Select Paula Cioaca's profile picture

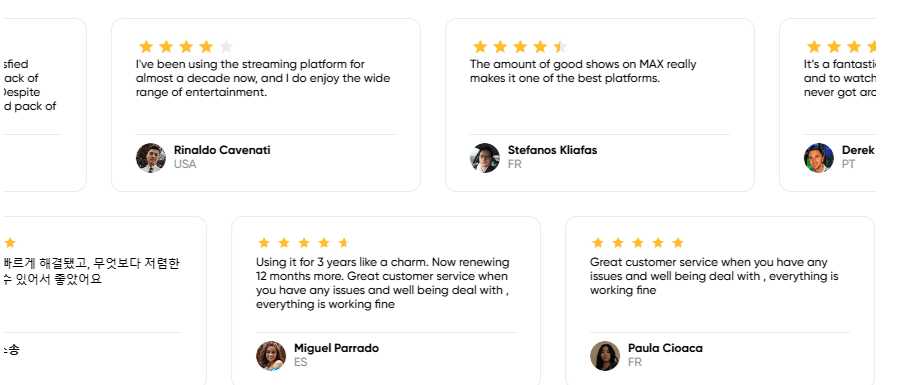(x=605, y=356)
